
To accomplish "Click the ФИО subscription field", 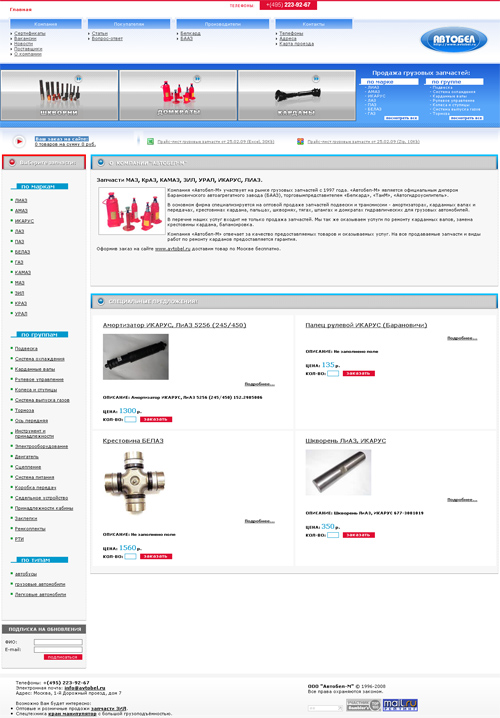I will (58, 642).
